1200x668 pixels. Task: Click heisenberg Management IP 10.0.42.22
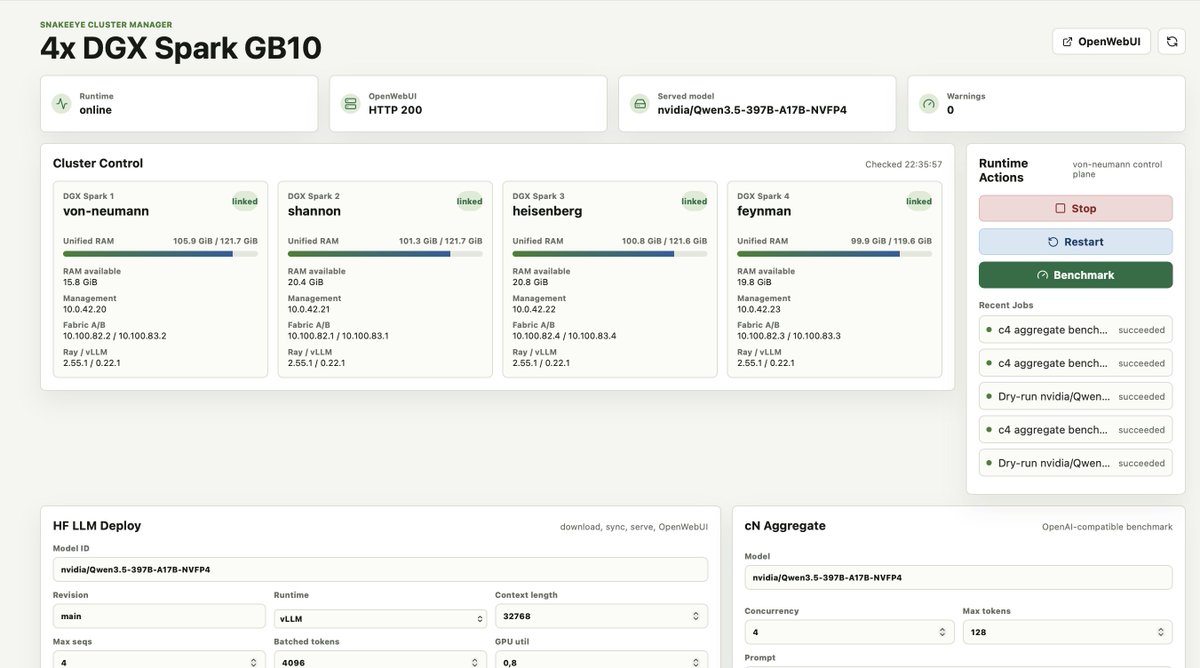pos(535,309)
